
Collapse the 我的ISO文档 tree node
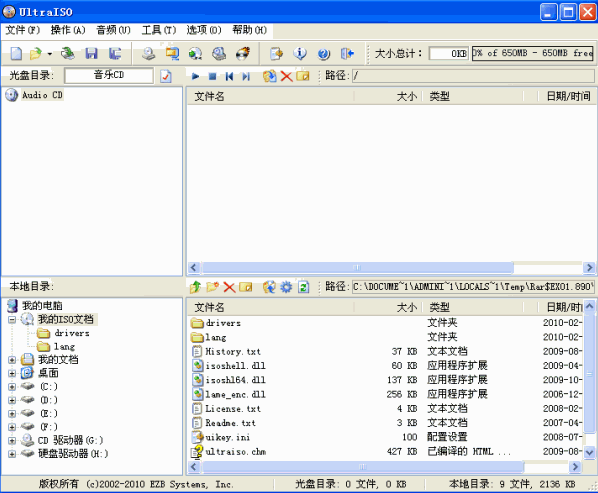pos(12,319)
